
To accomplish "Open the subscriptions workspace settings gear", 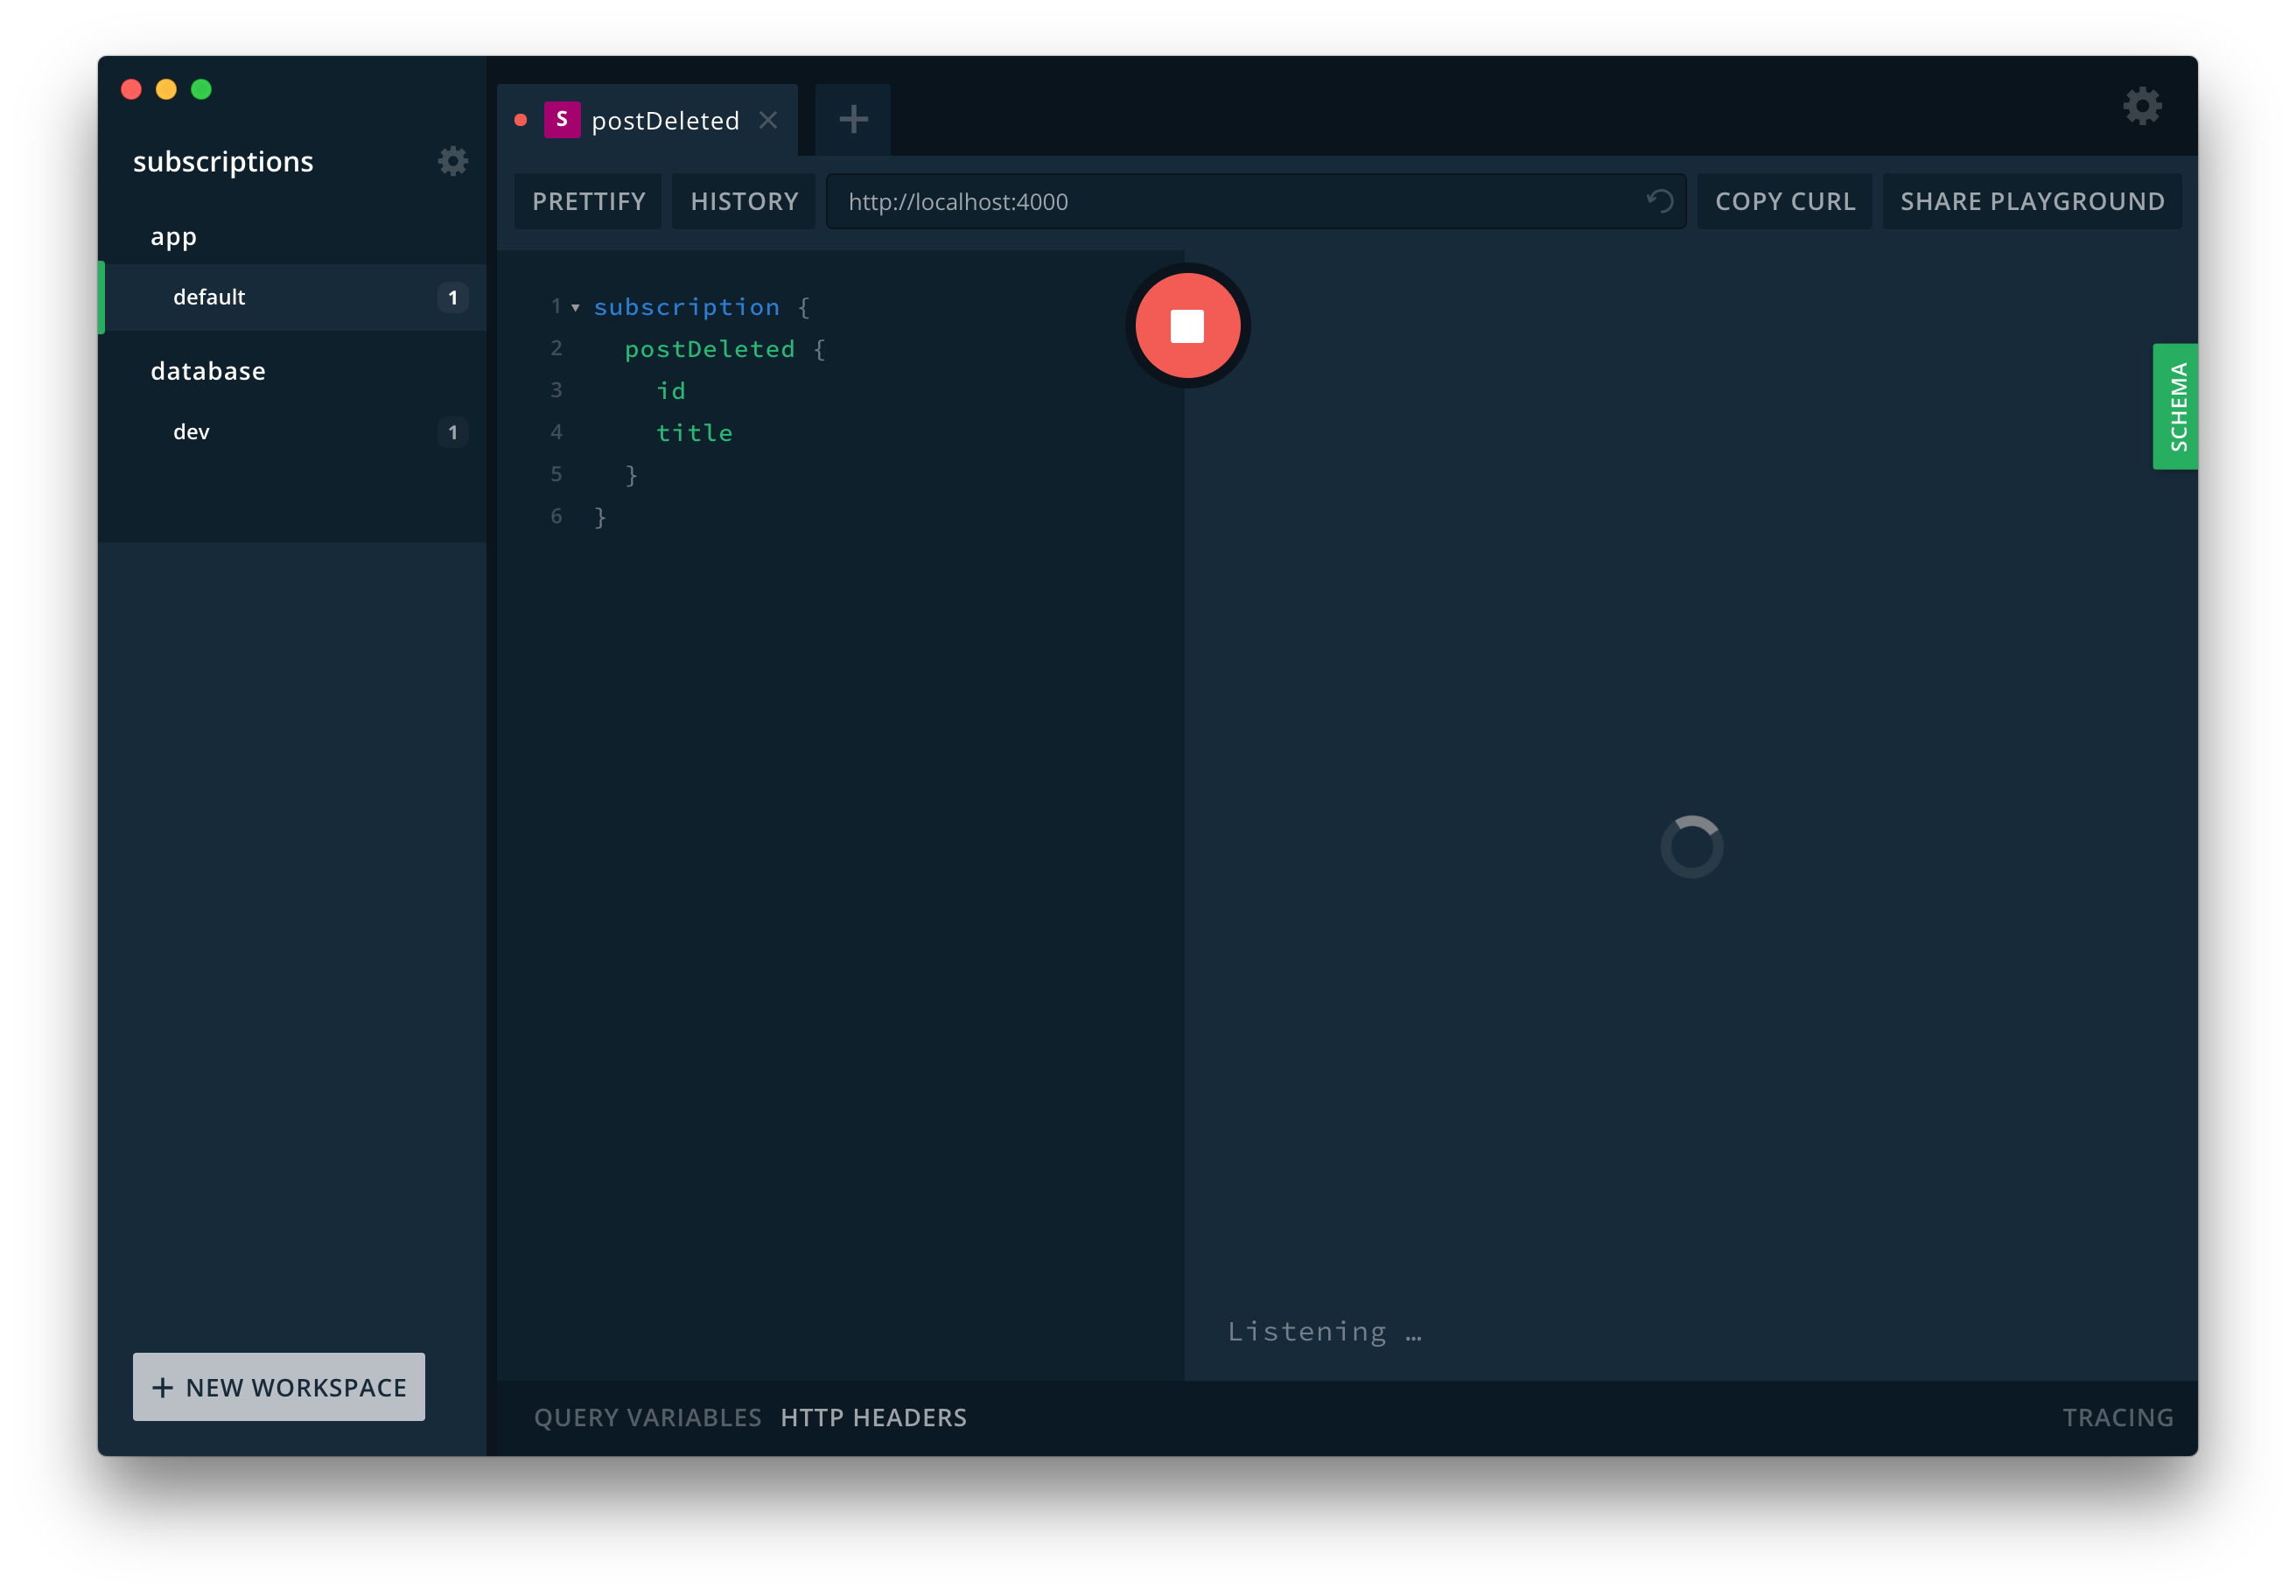I will click(453, 161).
